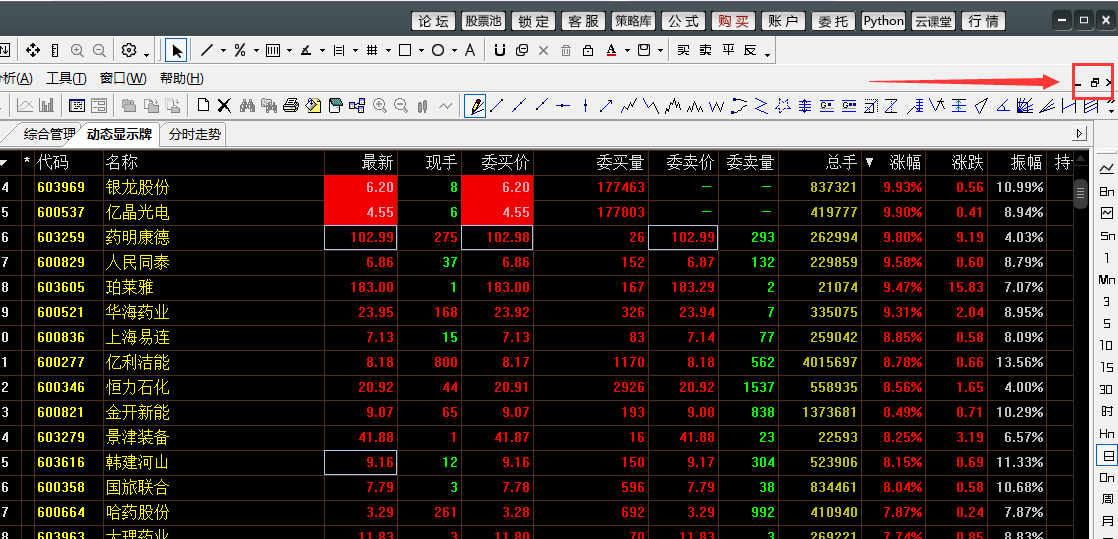Select the hash grid drawing tool
1118x539 pixels.
tap(371, 51)
